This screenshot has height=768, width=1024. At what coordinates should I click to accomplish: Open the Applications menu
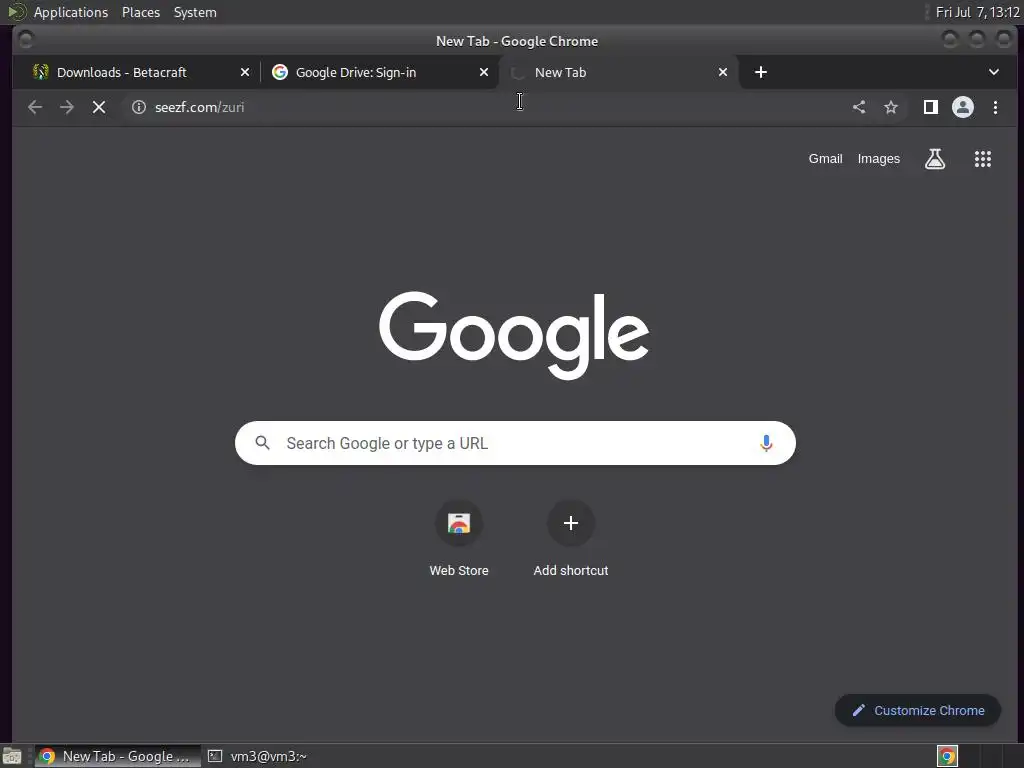pyautogui.click(x=71, y=12)
